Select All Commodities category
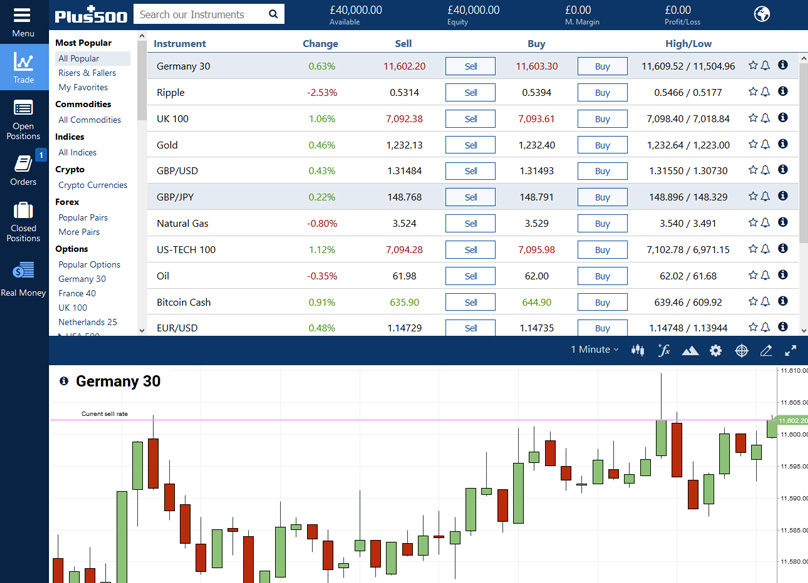Image resolution: width=808 pixels, height=583 pixels. click(x=90, y=120)
